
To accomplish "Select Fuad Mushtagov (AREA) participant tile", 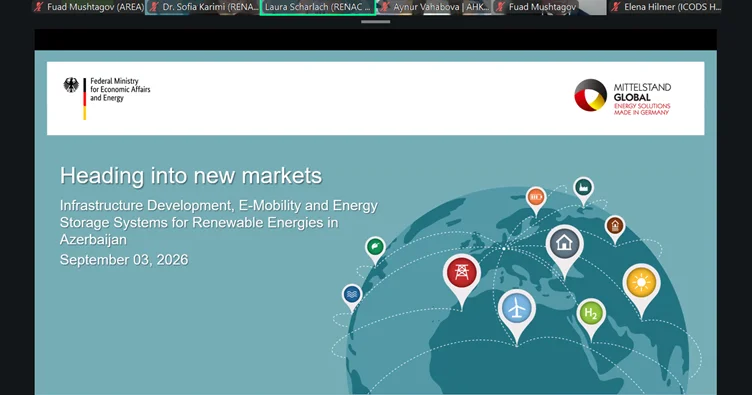I will pyautogui.click(x=88, y=7).
